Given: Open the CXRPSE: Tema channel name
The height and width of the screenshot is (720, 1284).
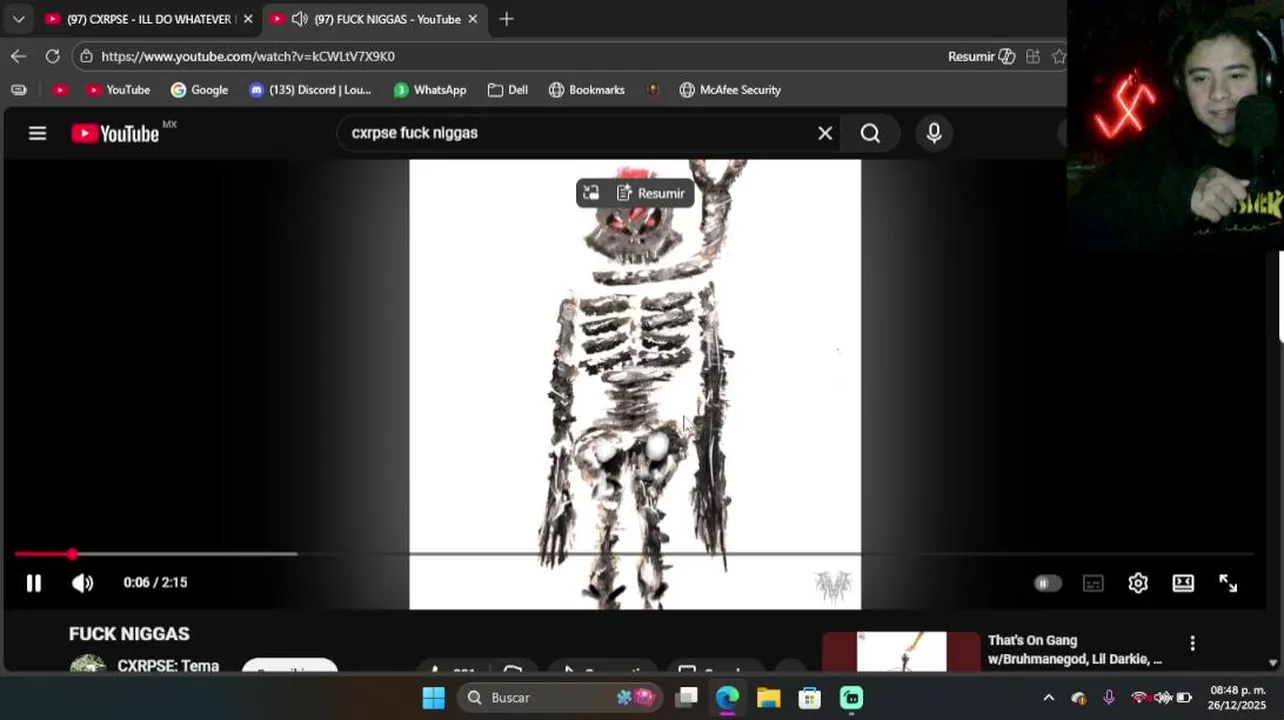Looking at the screenshot, I should click(x=168, y=666).
